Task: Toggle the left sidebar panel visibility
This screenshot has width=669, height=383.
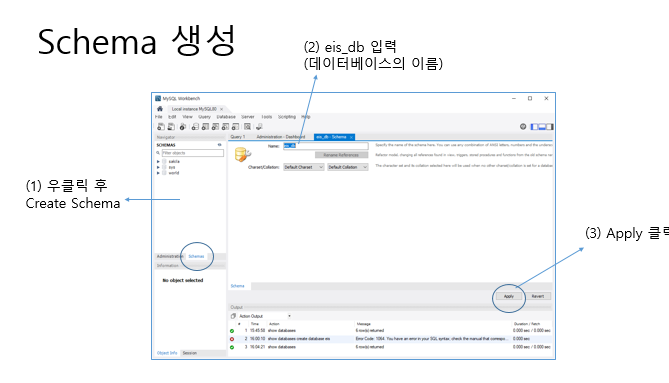Action: (x=534, y=127)
